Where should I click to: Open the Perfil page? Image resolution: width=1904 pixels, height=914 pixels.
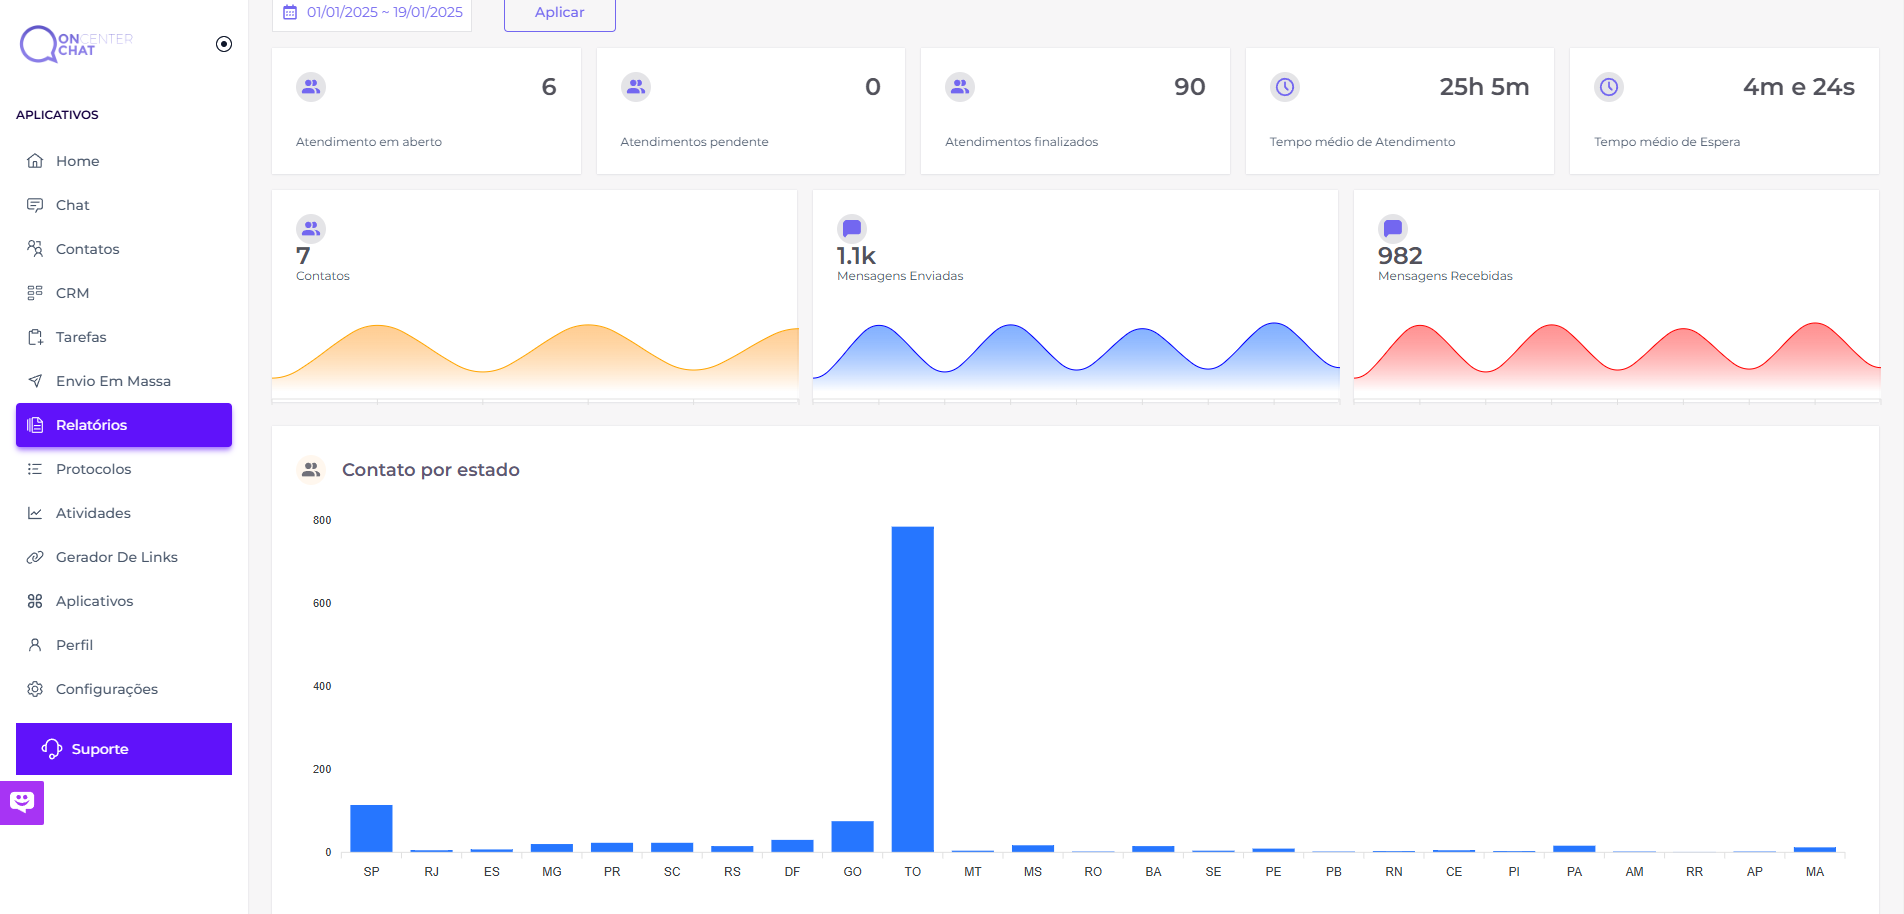pyautogui.click(x=74, y=645)
